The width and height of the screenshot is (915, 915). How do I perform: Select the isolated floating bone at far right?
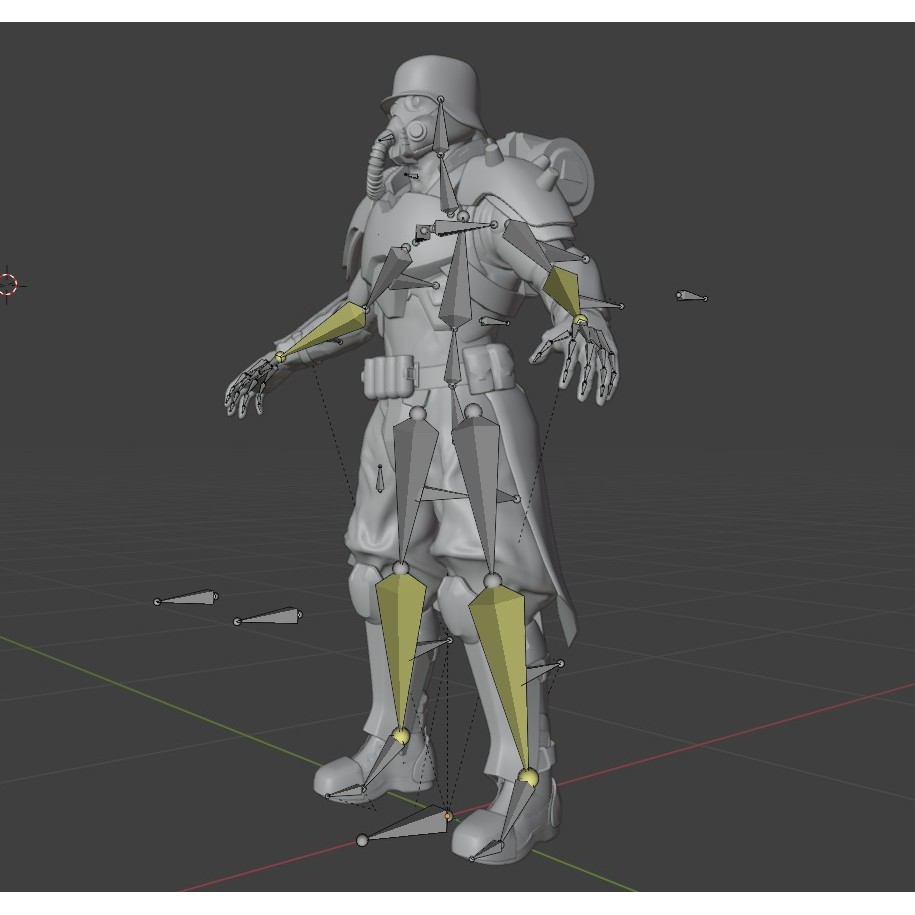tap(692, 296)
